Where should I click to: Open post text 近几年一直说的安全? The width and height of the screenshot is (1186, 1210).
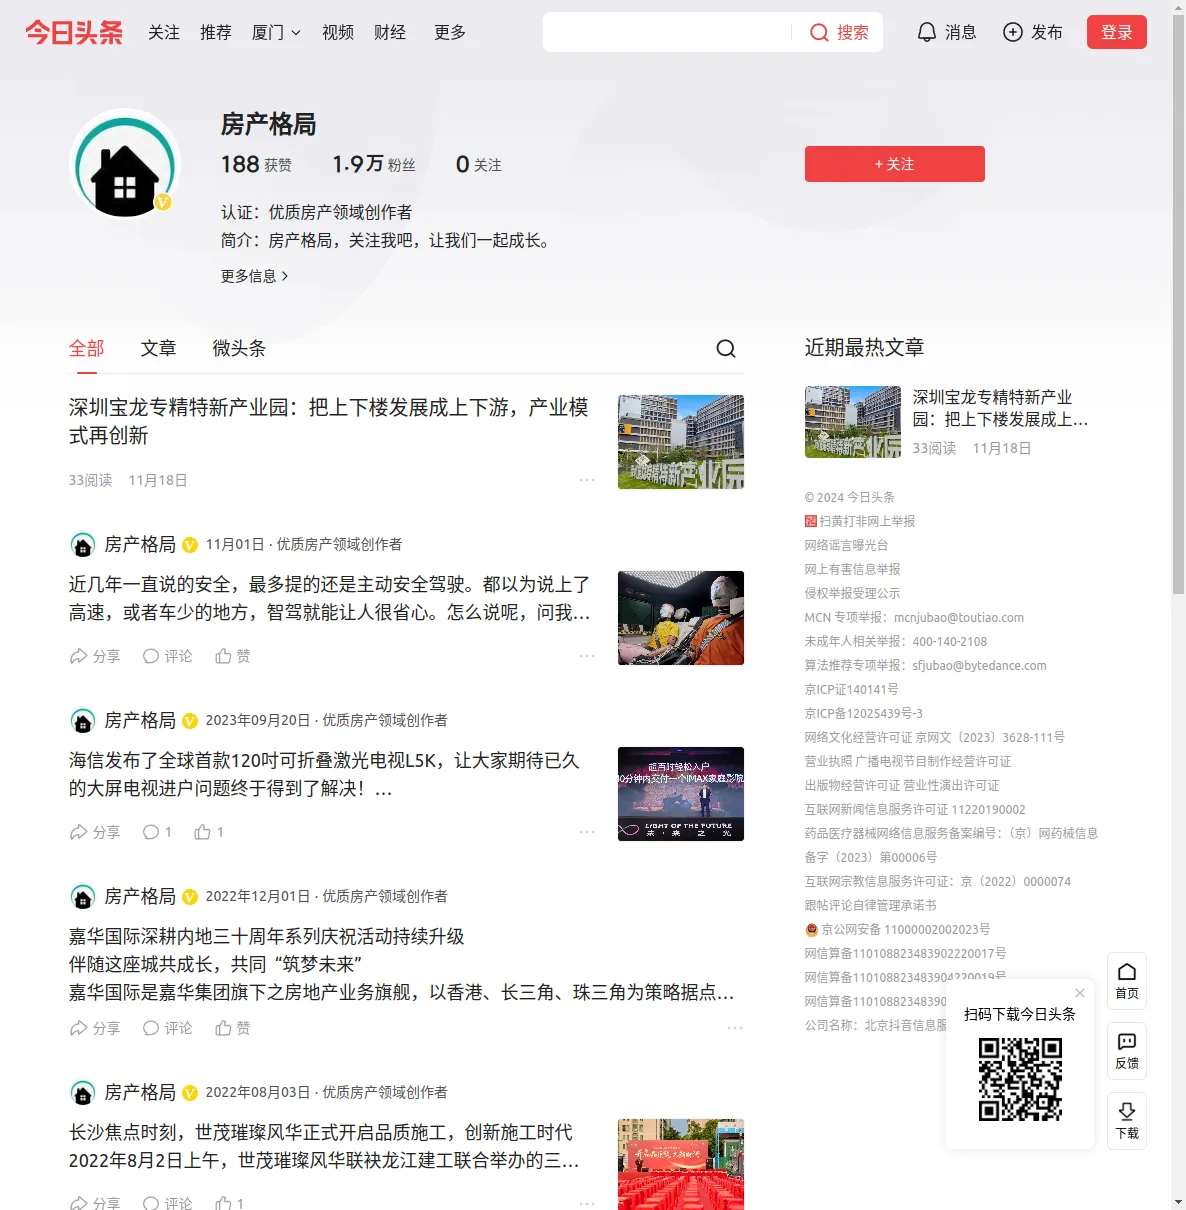[x=330, y=598]
